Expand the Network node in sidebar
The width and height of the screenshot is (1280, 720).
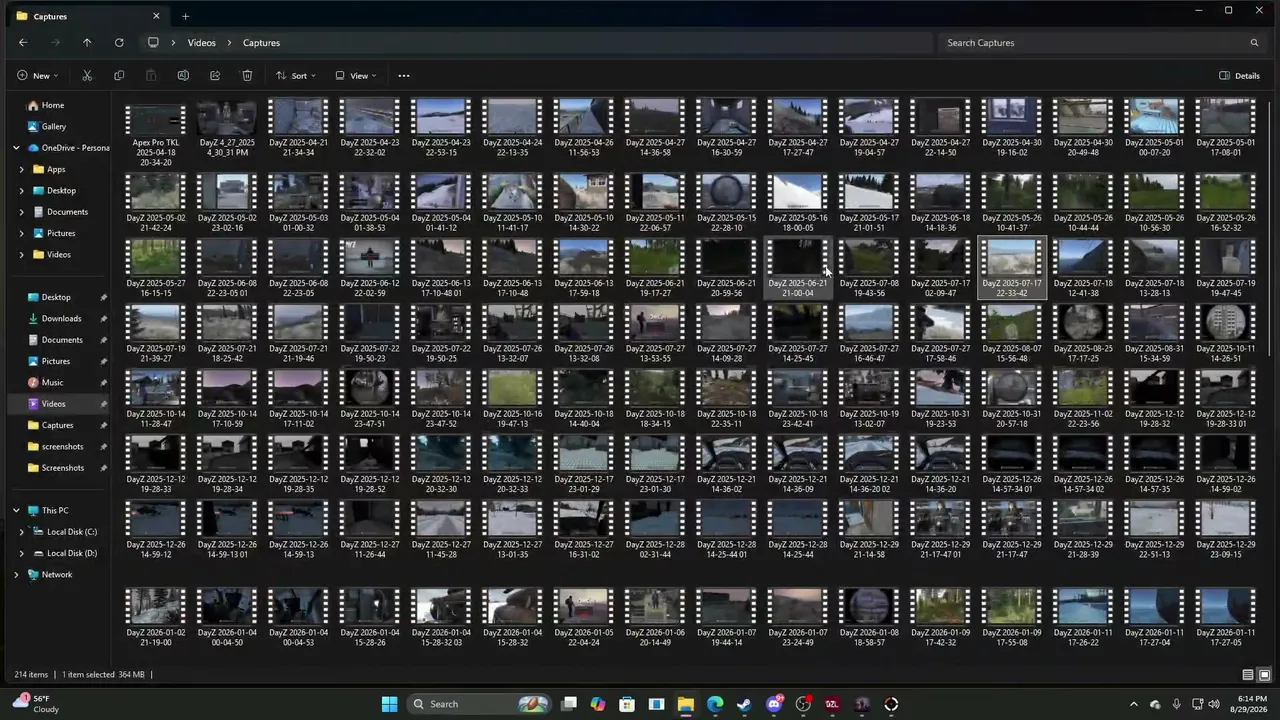[x=16, y=575]
